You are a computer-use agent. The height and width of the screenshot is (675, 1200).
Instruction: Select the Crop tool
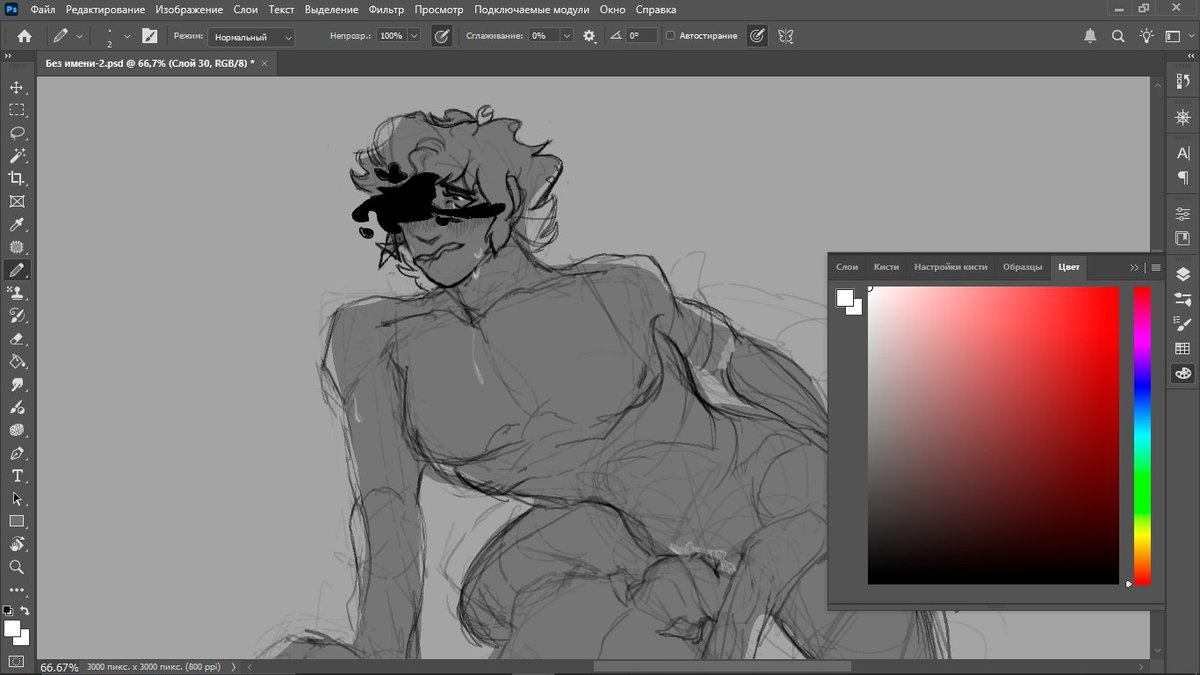tap(17, 179)
